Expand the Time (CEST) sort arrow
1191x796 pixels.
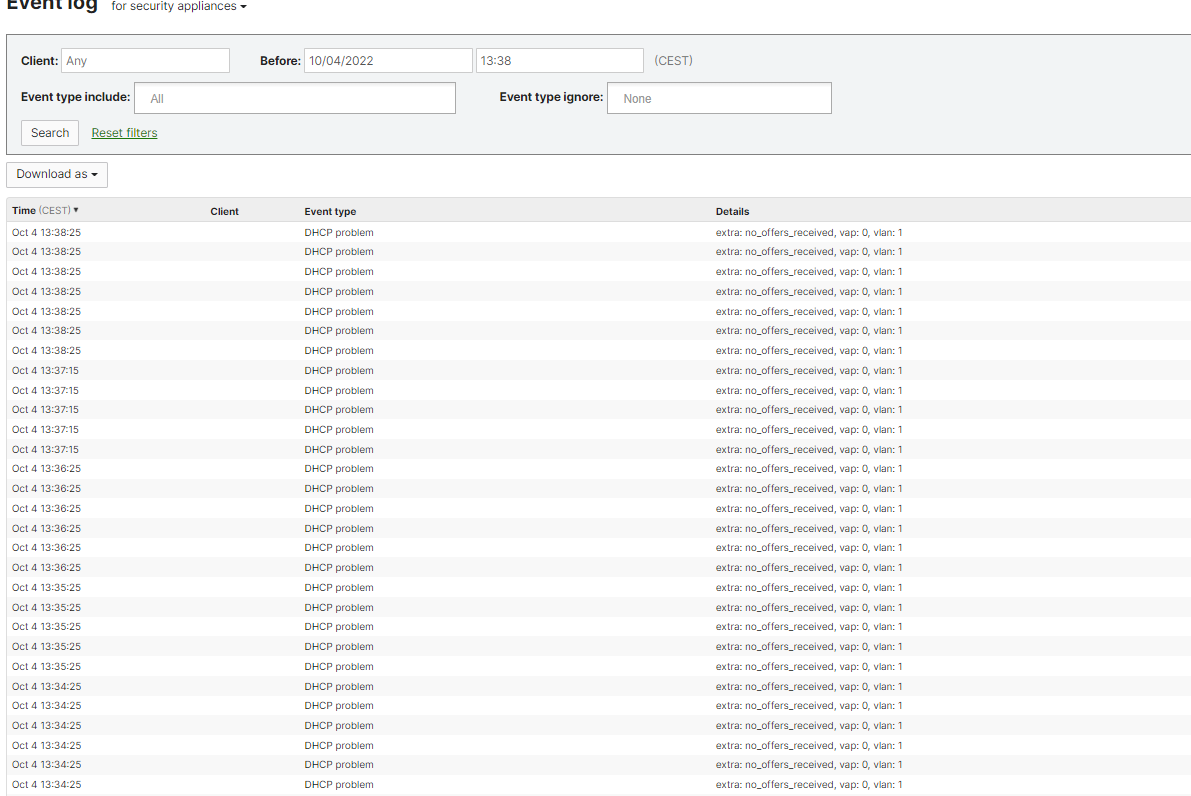tap(77, 210)
